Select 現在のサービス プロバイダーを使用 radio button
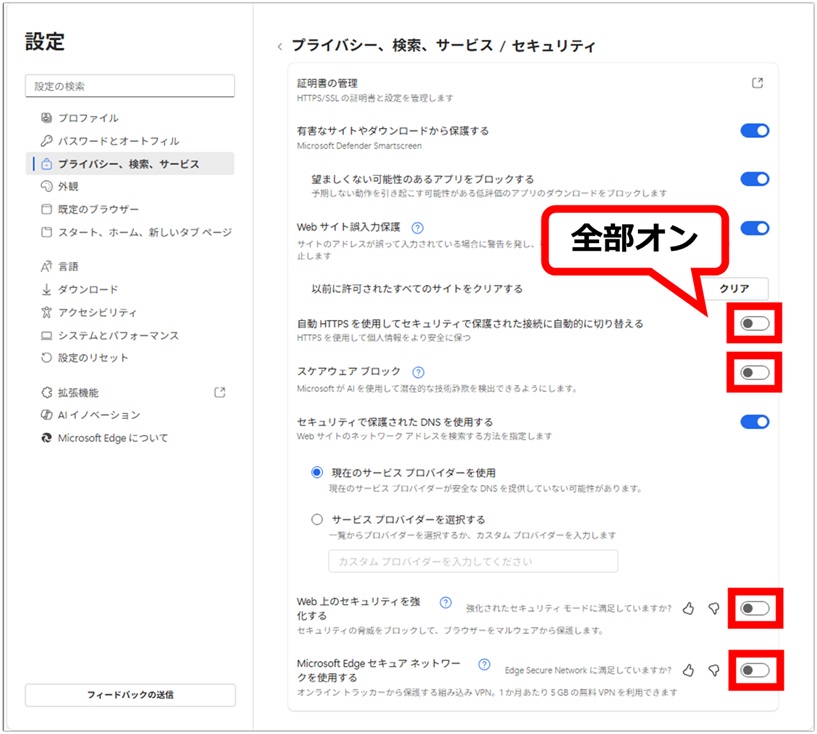 coord(317,472)
